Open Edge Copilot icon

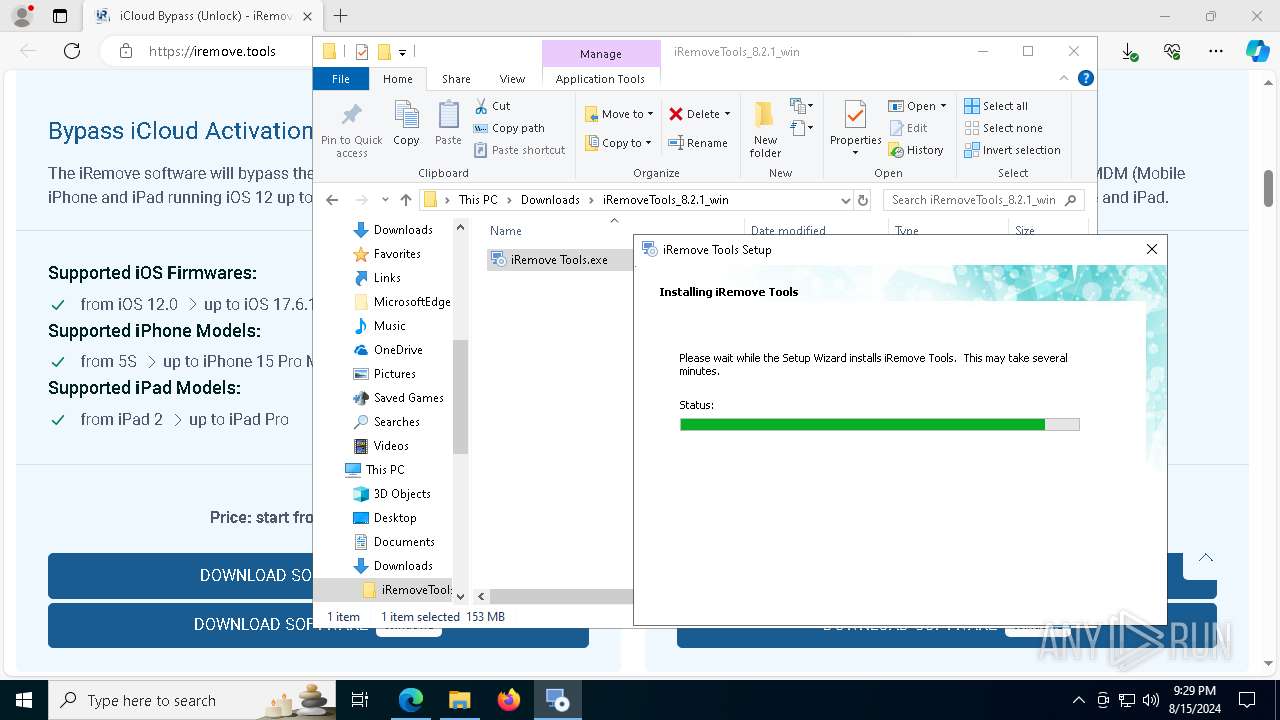point(1257,51)
